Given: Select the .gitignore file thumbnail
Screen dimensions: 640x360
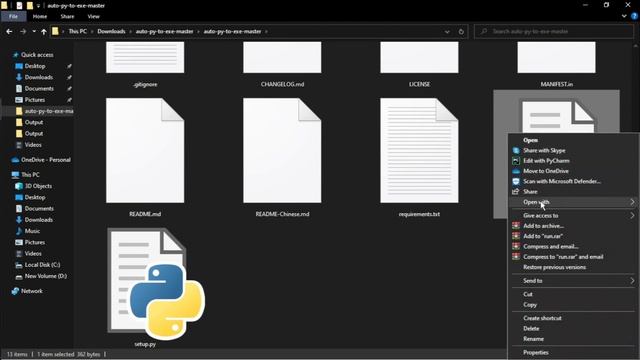Looking at the screenshot, I should 145,58.
